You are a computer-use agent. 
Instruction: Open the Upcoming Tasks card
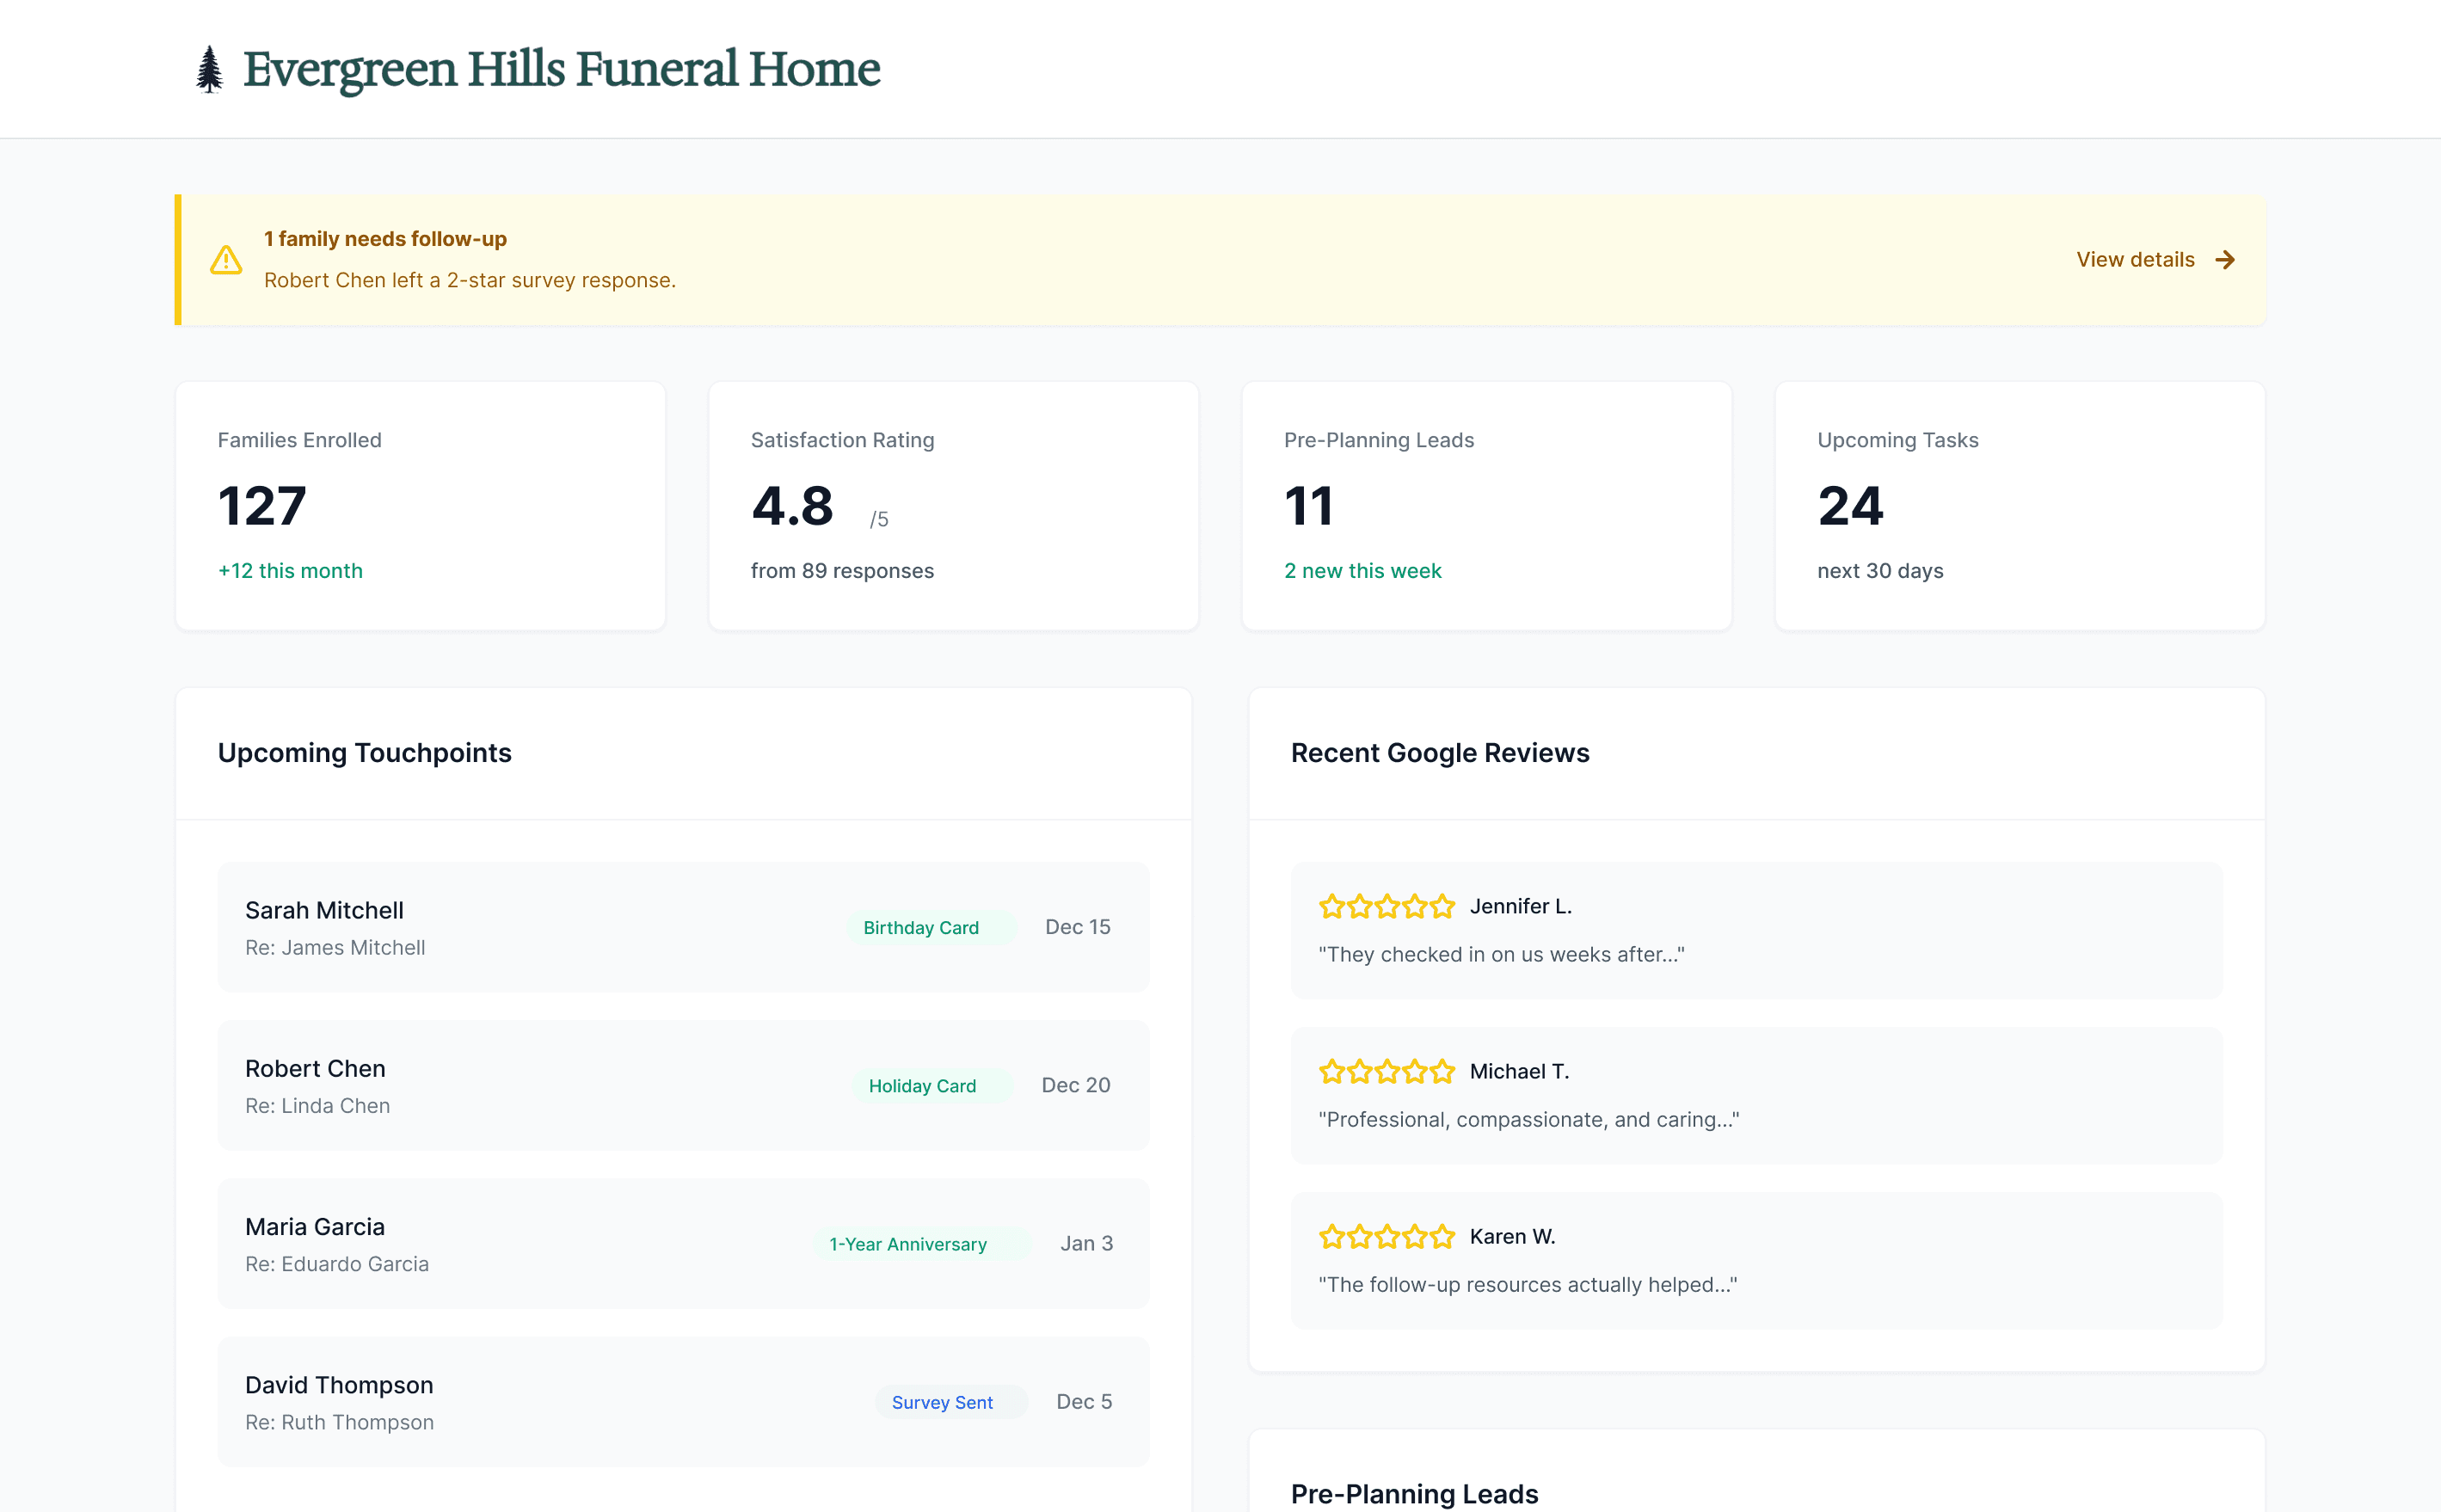pyautogui.click(x=2019, y=506)
